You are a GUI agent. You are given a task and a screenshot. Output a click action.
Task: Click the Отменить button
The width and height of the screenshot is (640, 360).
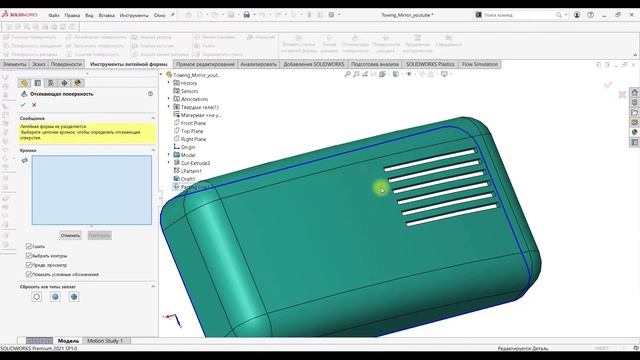click(x=70, y=236)
